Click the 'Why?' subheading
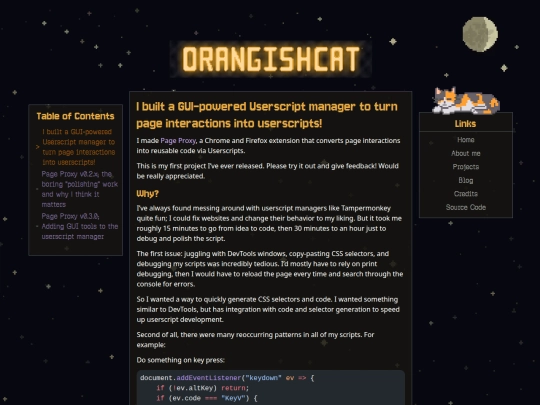This screenshot has height=405, width=540. coord(147,194)
